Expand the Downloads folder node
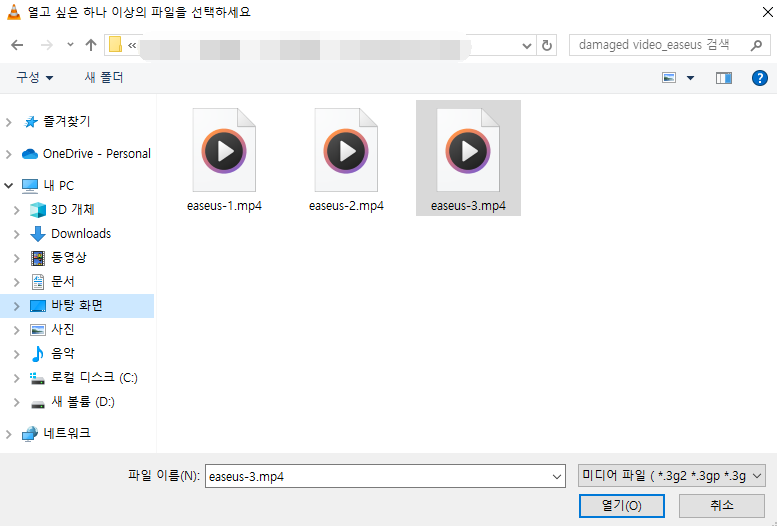 [16, 234]
